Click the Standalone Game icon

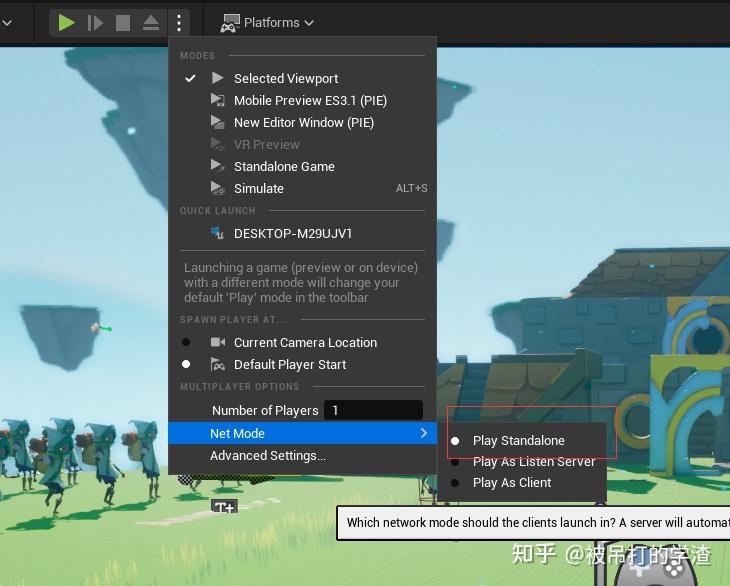click(217, 166)
